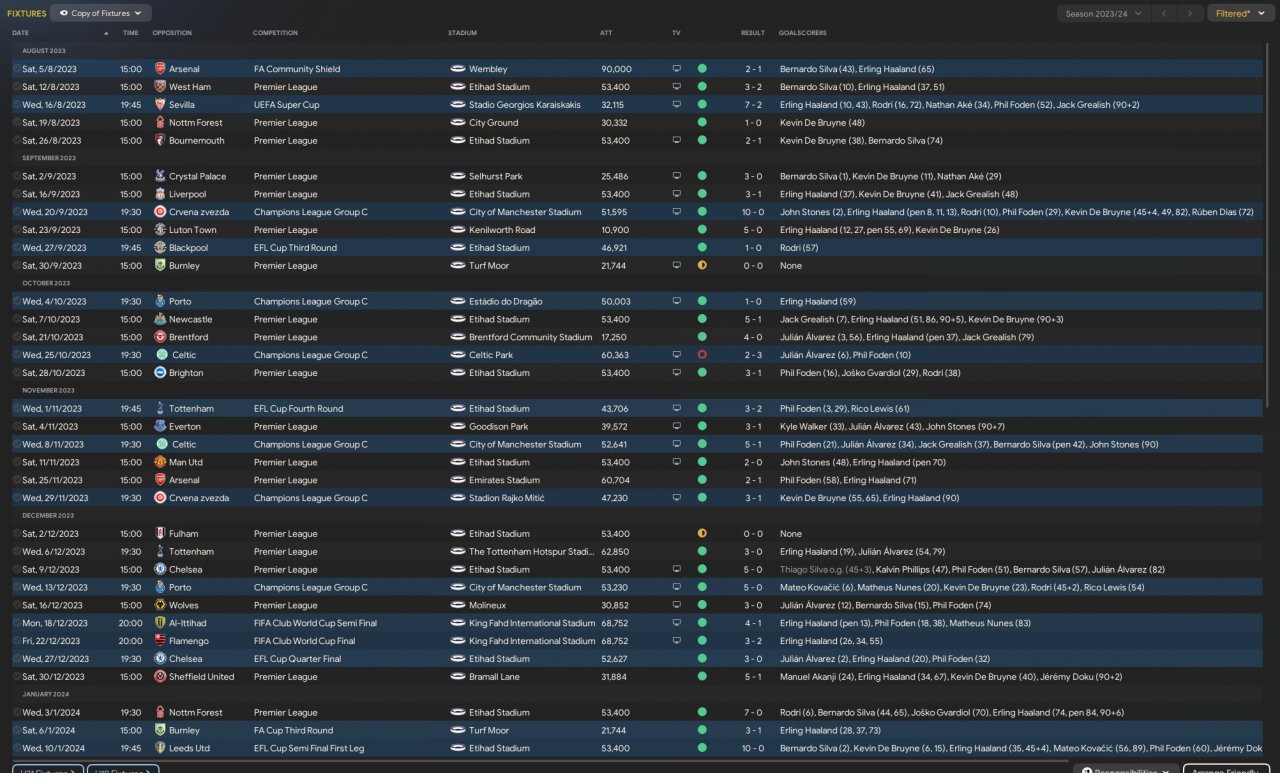Click the Fulham club crest
This screenshot has height=773, width=1280.
pyautogui.click(x=160, y=534)
